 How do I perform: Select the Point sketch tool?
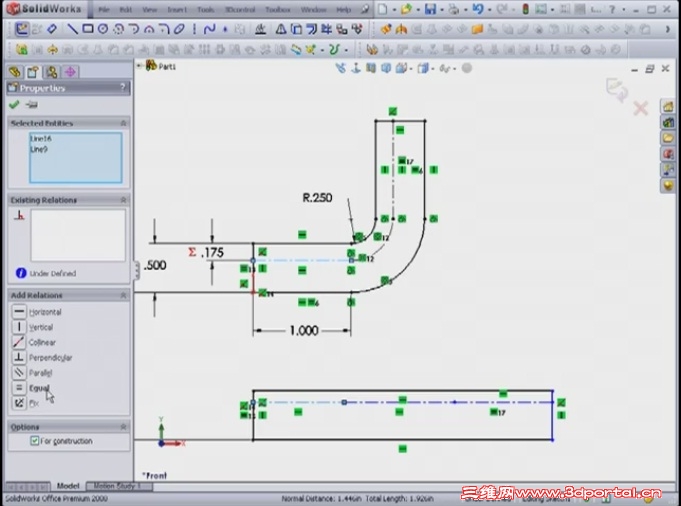[x=225, y=29]
